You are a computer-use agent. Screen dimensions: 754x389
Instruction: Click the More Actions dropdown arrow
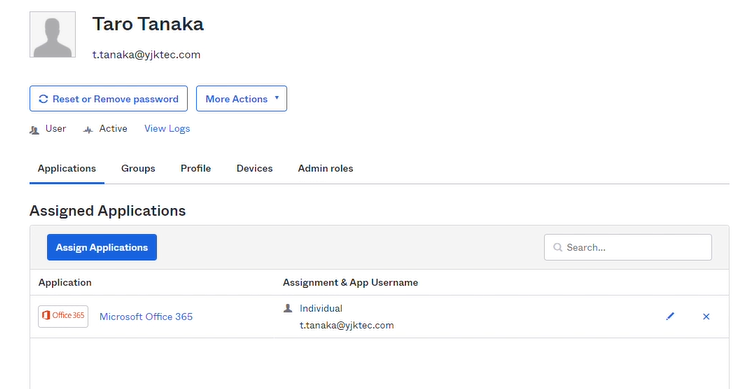point(277,98)
